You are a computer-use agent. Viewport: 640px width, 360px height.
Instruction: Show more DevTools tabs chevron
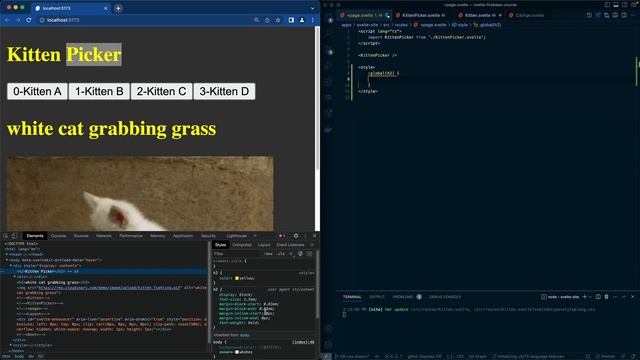[x=255, y=236]
